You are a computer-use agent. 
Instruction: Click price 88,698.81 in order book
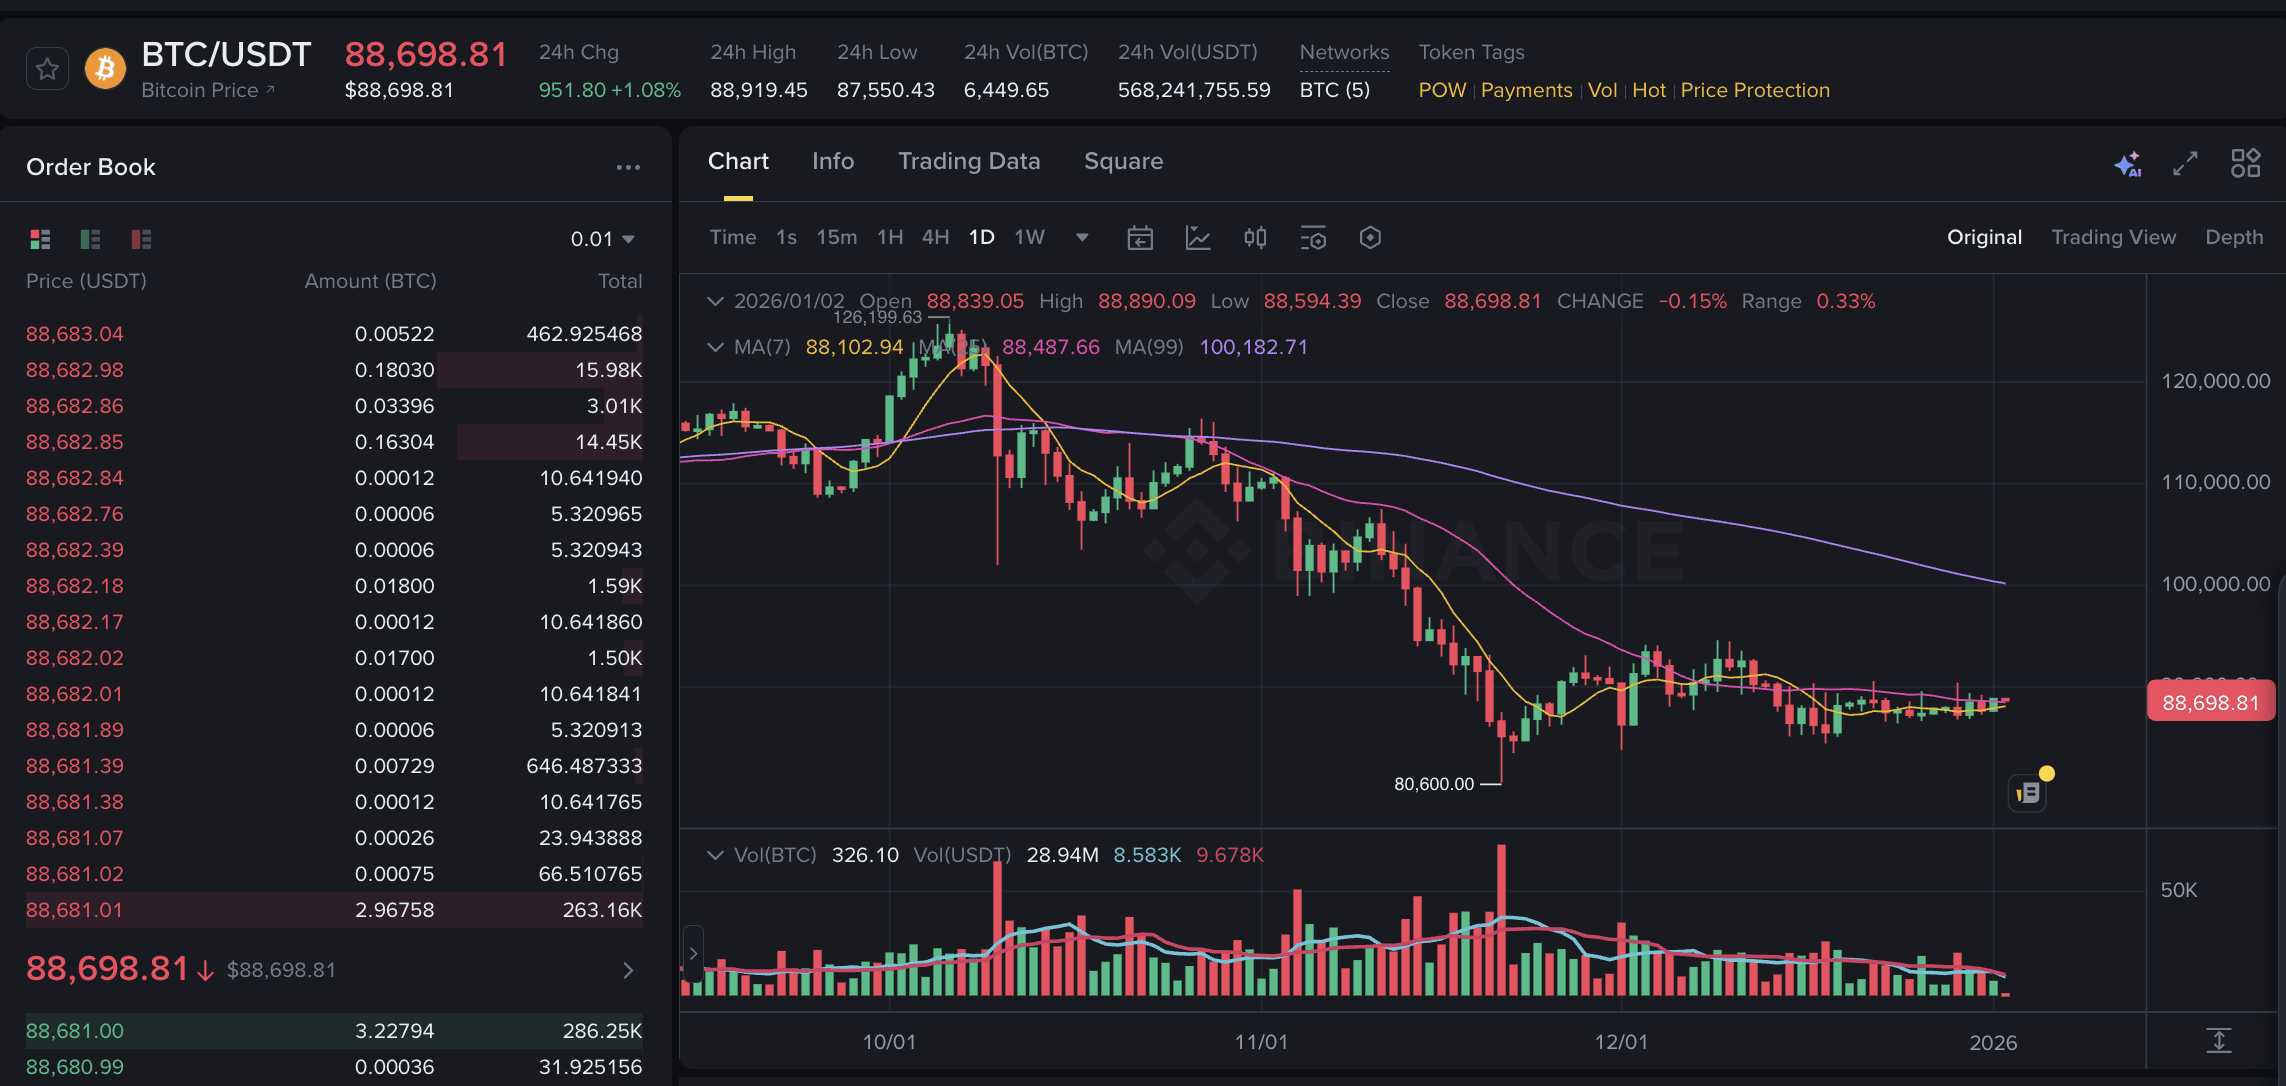pyautogui.click(x=105, y=968)
